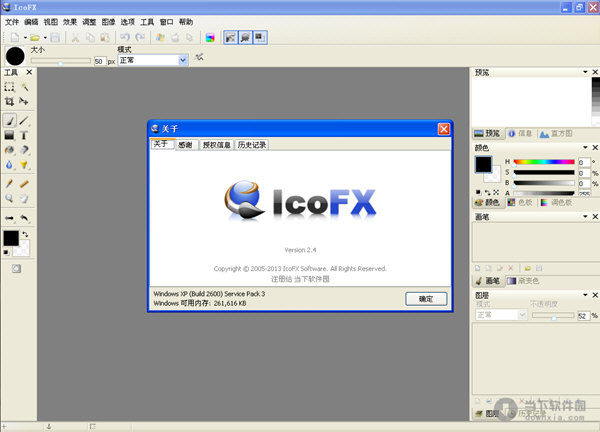Screen dimensions: 600x432
Task: Click the rainbow color square toolbar icon
Action: click(x=210, y=37)
